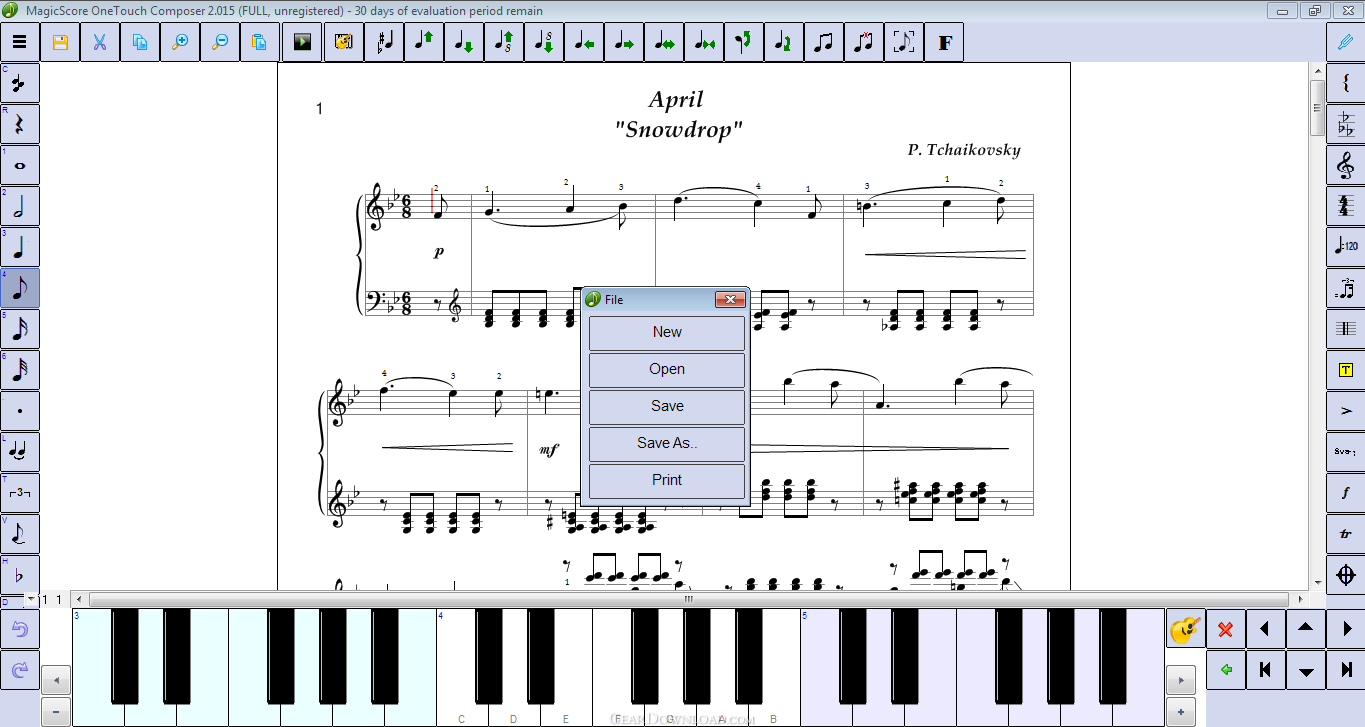Click the horizontal scrollbar thumb of score

coord(689,599)
